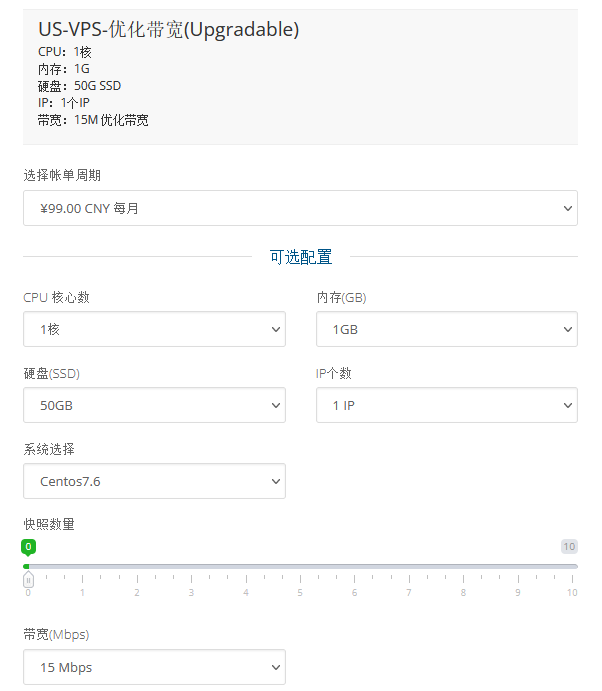Click the snapshot slider handle at 0
This screenshot has height=691, width=602.
click(28, 580)
